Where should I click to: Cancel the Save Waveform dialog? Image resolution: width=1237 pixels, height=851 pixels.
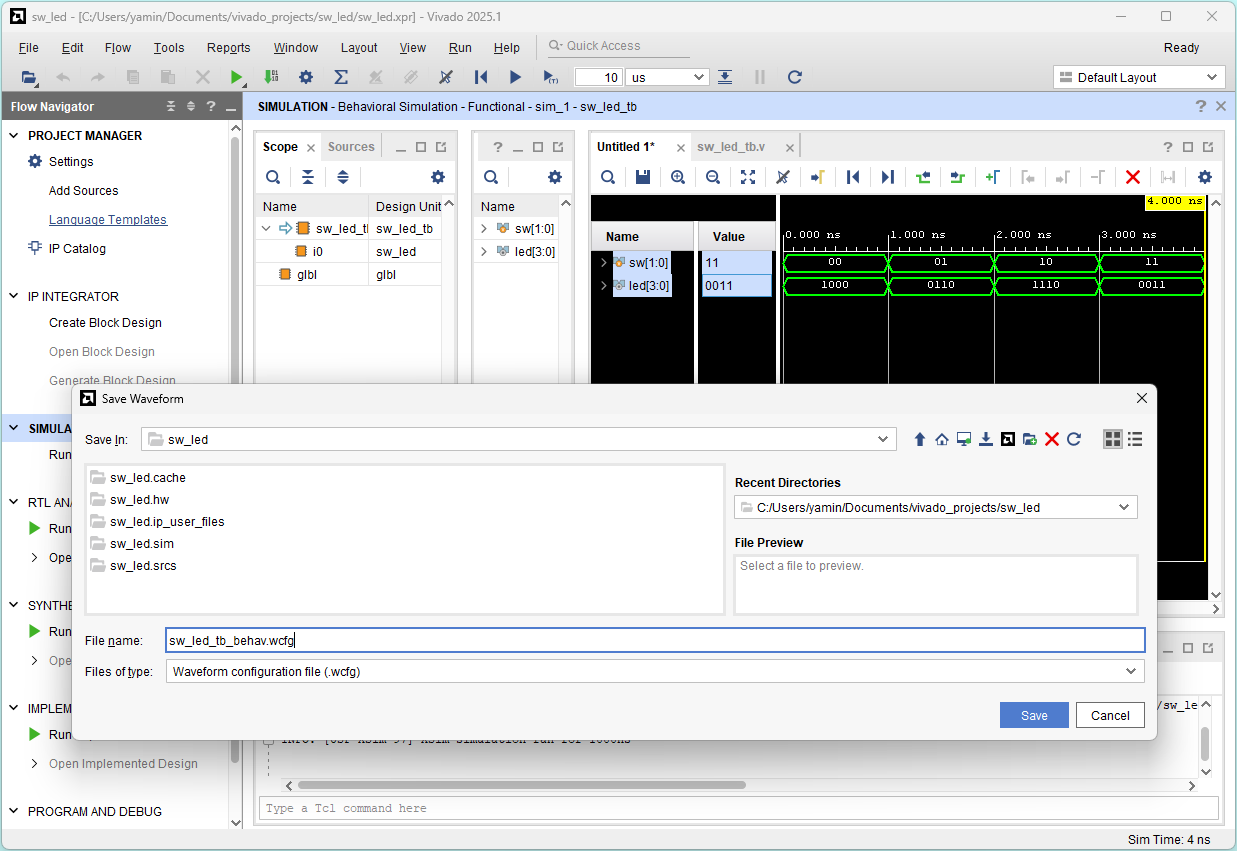coord(1110,715)
